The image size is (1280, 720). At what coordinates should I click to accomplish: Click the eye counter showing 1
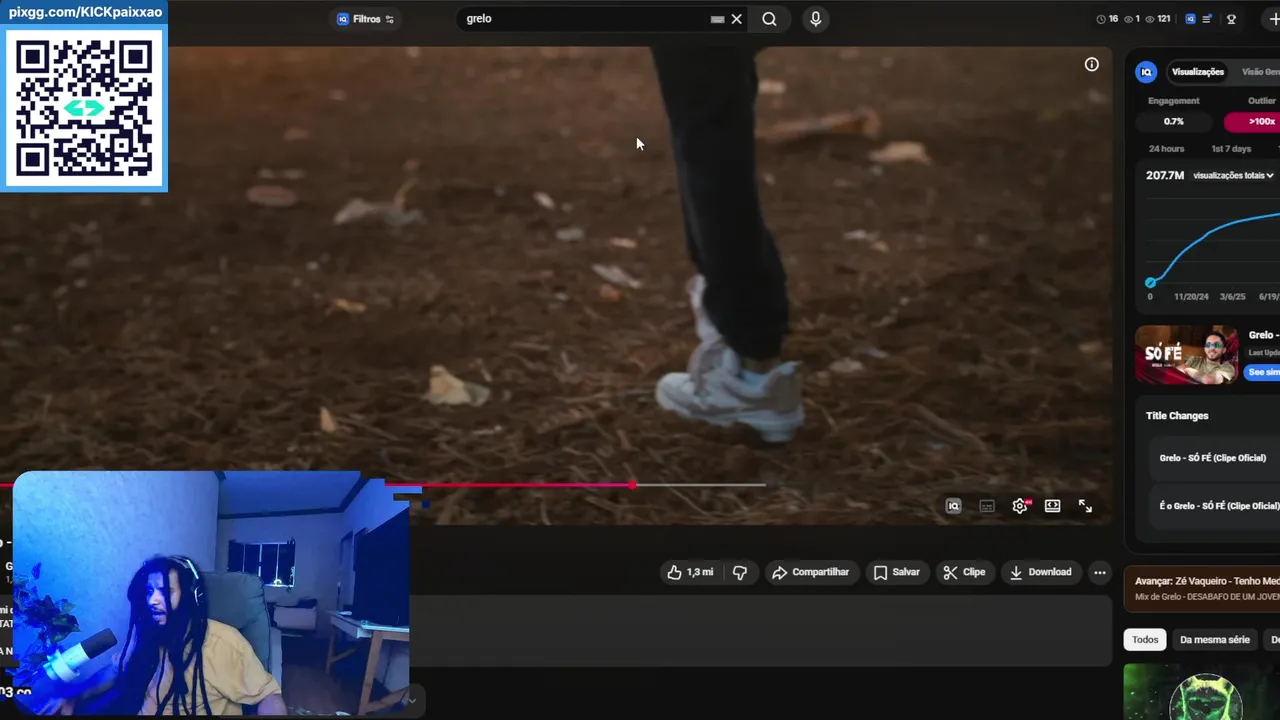(1132, 19)
